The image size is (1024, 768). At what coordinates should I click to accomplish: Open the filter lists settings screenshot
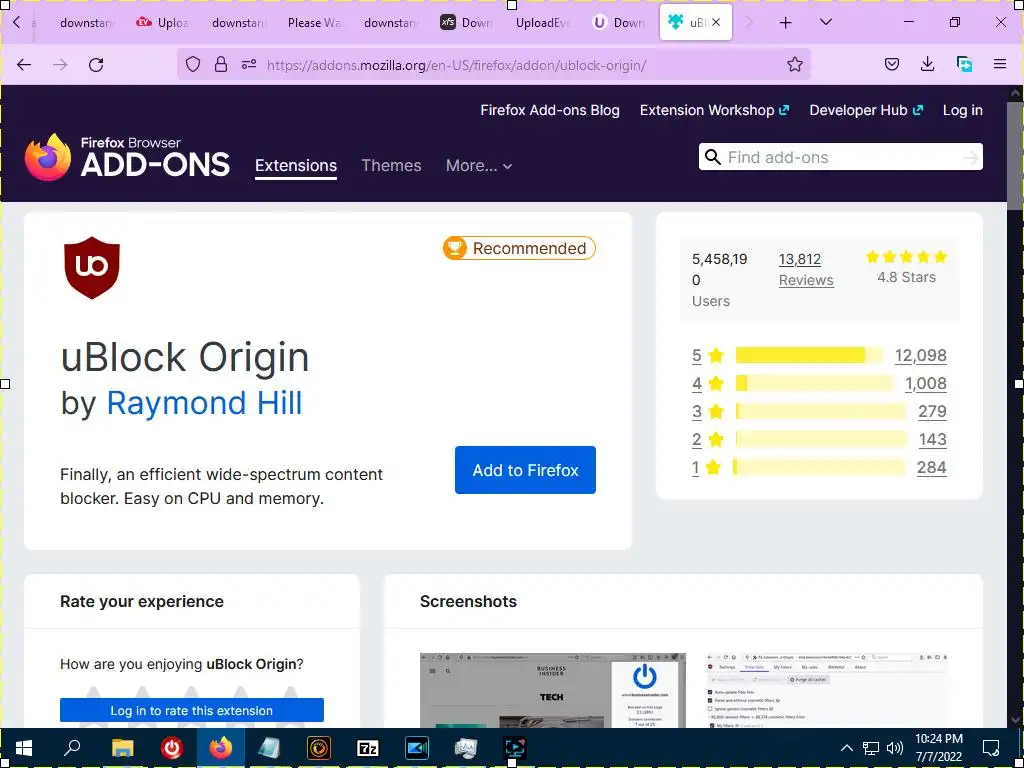tap(827, 690)
